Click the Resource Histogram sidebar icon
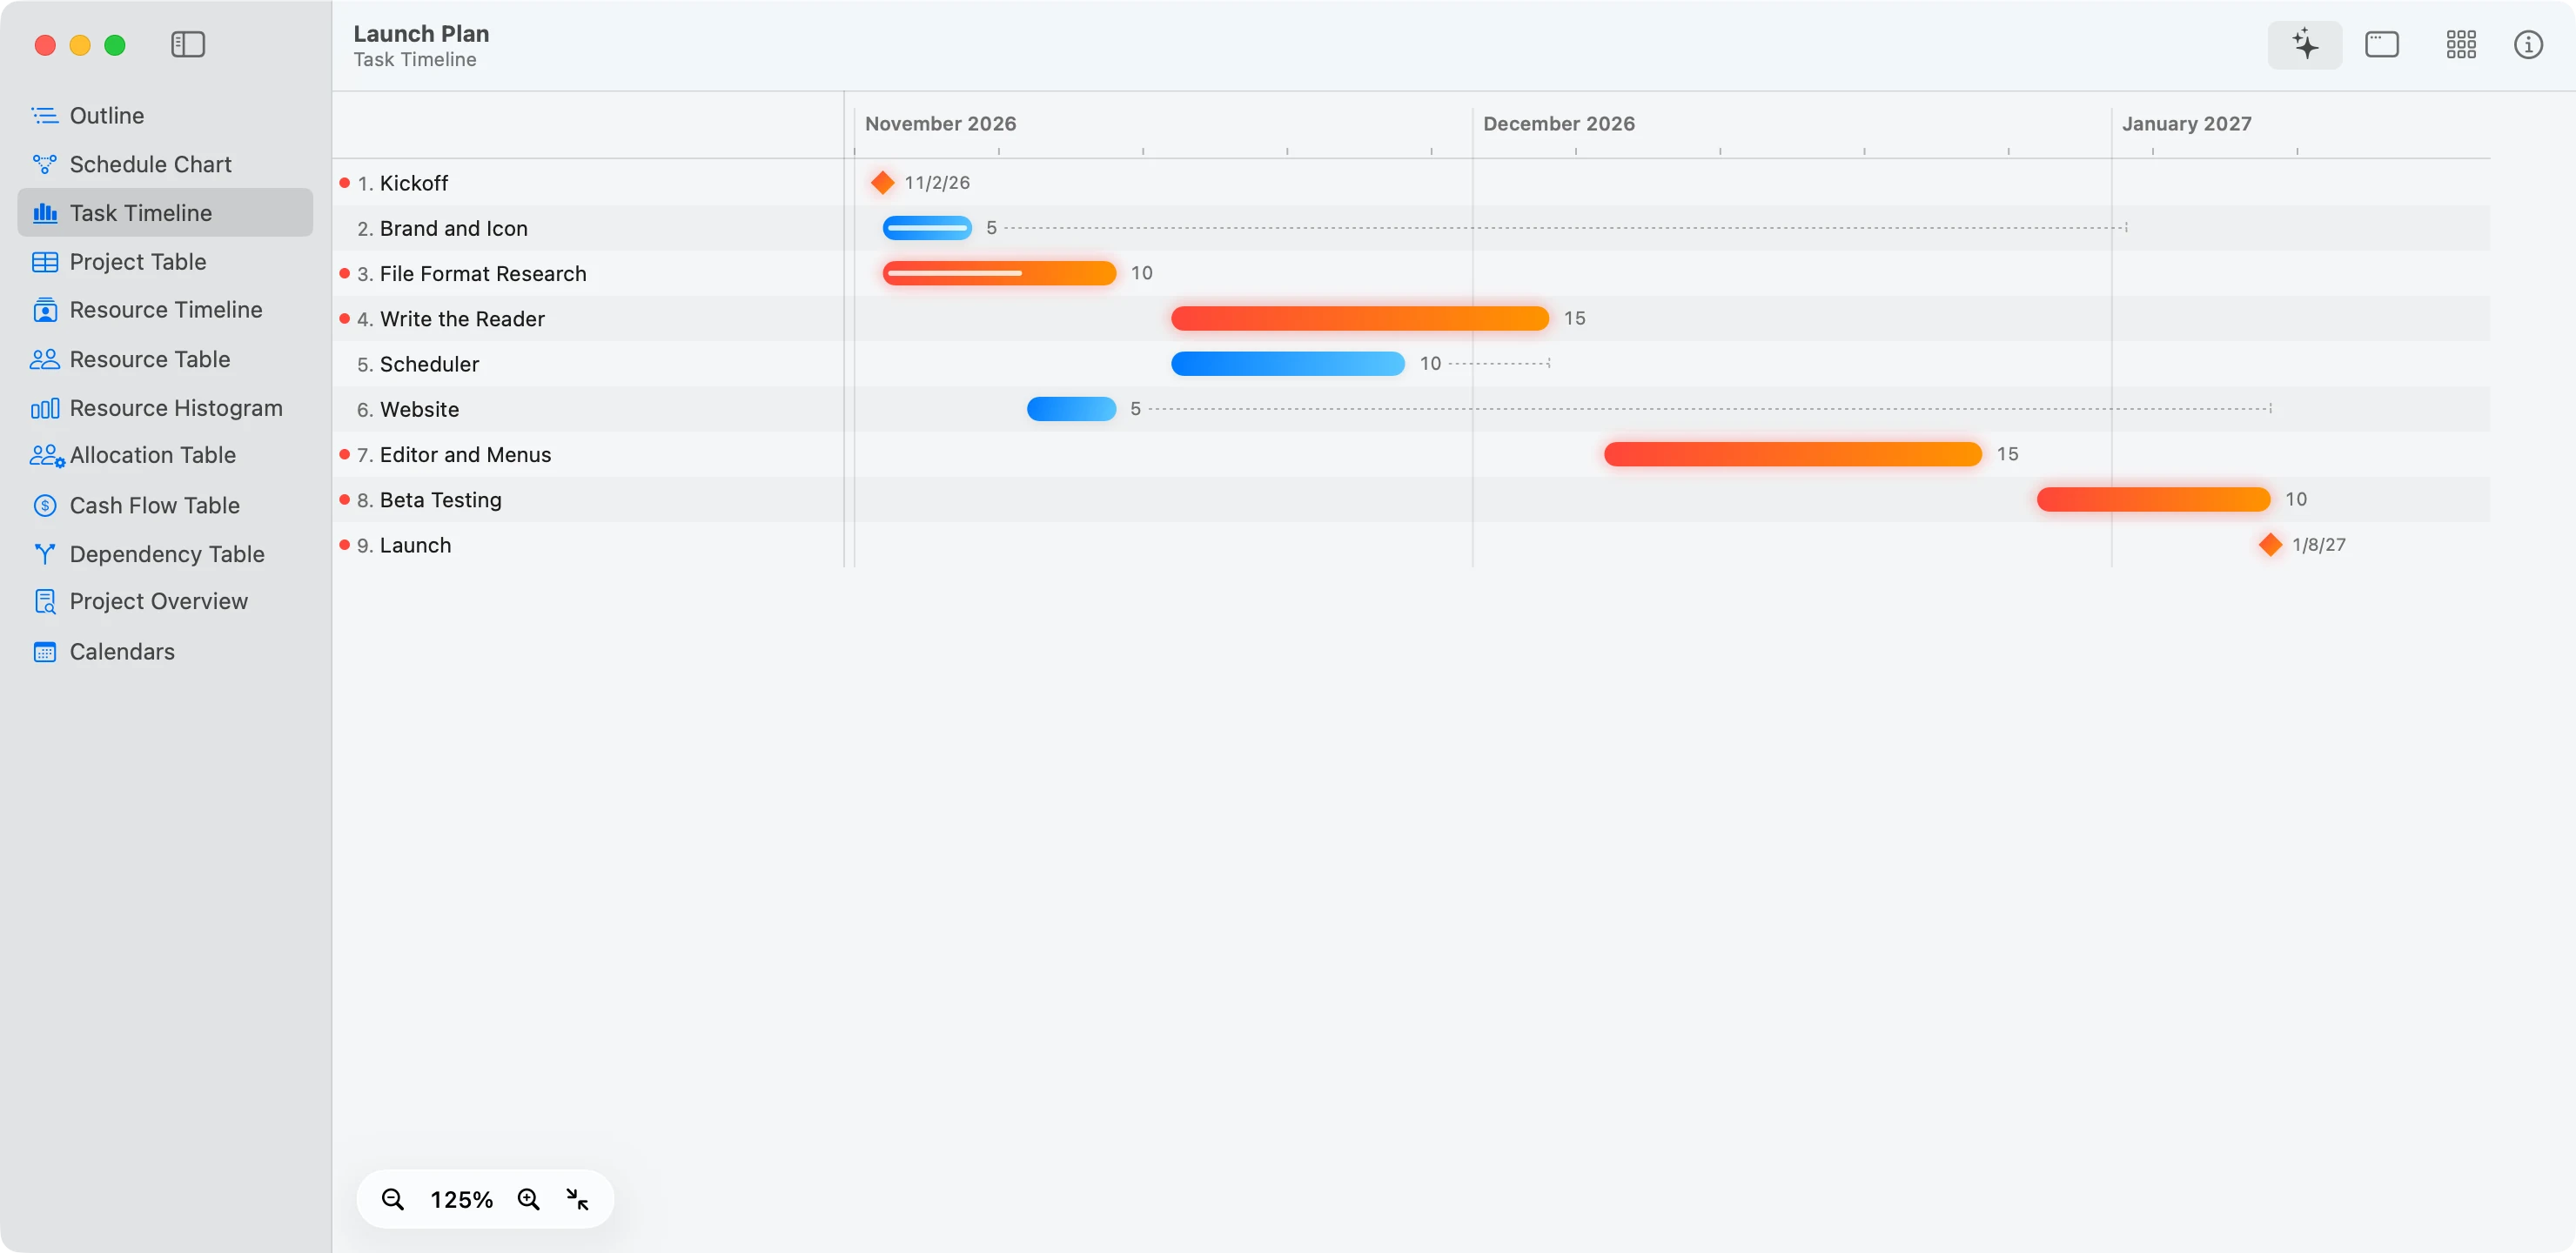 (45, 408)
